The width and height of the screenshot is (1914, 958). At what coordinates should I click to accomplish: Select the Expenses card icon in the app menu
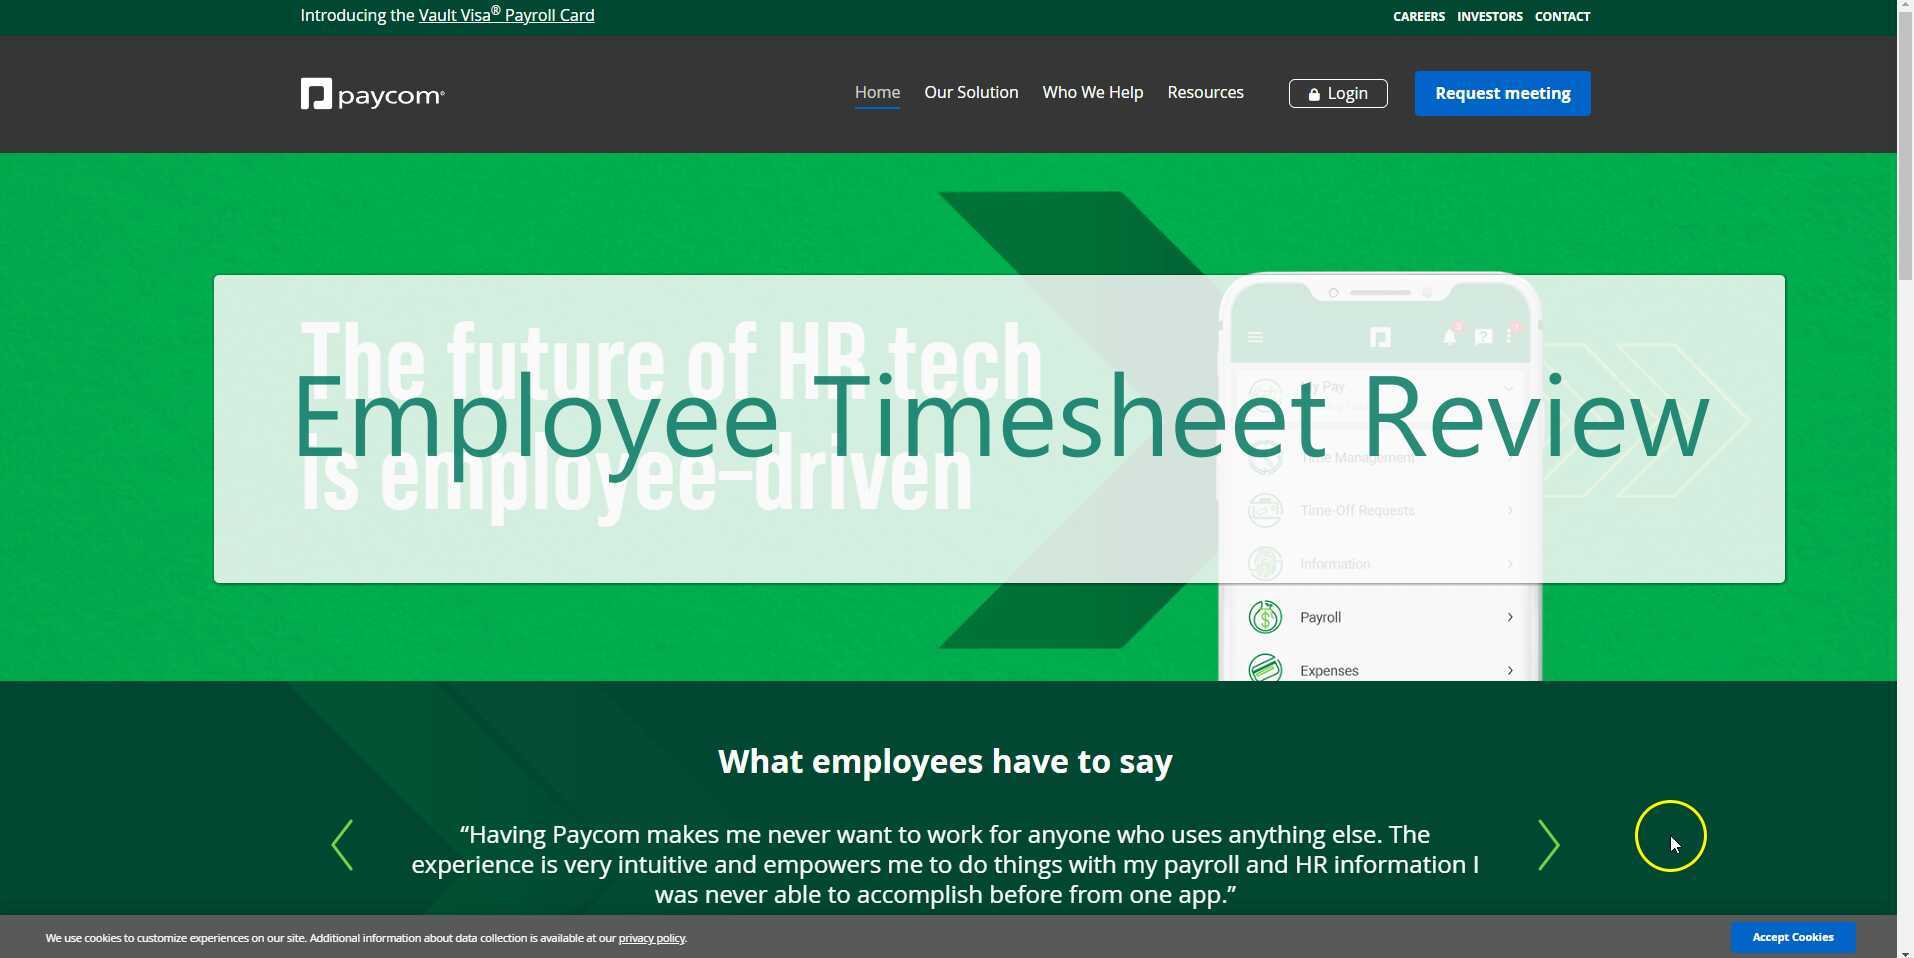coord(1264,668)
